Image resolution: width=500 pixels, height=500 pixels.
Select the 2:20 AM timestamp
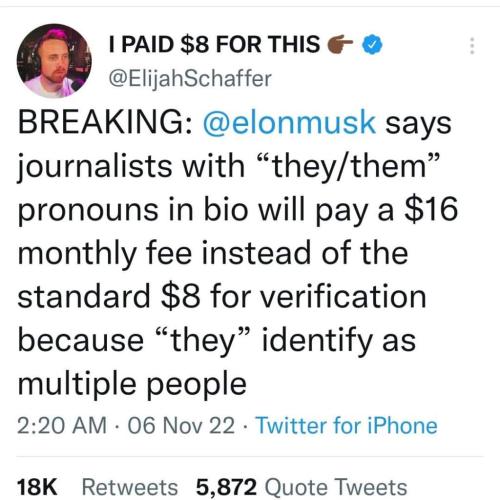tap(62, 426)
